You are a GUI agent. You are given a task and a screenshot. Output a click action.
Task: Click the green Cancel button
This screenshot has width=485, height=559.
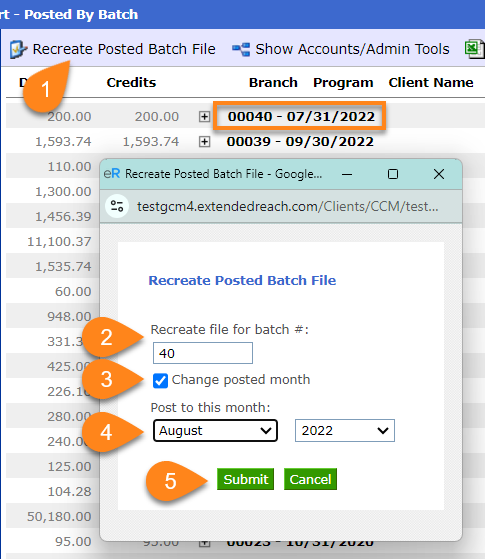[x=310, y=479]
